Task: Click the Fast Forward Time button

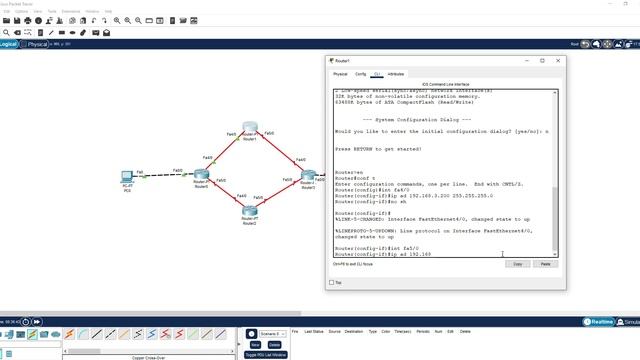Action: [37, 322]
